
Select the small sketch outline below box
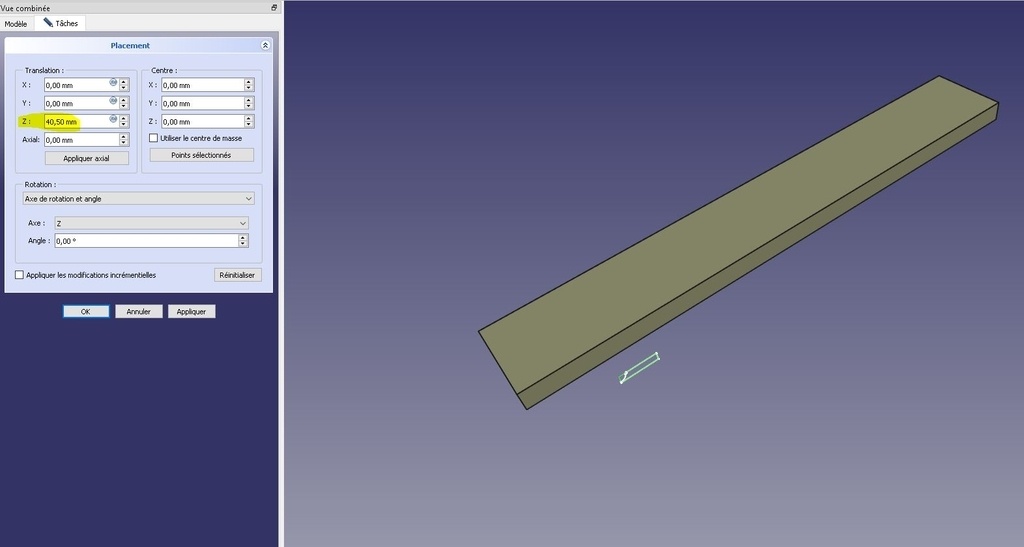click(x=639, y=369)
